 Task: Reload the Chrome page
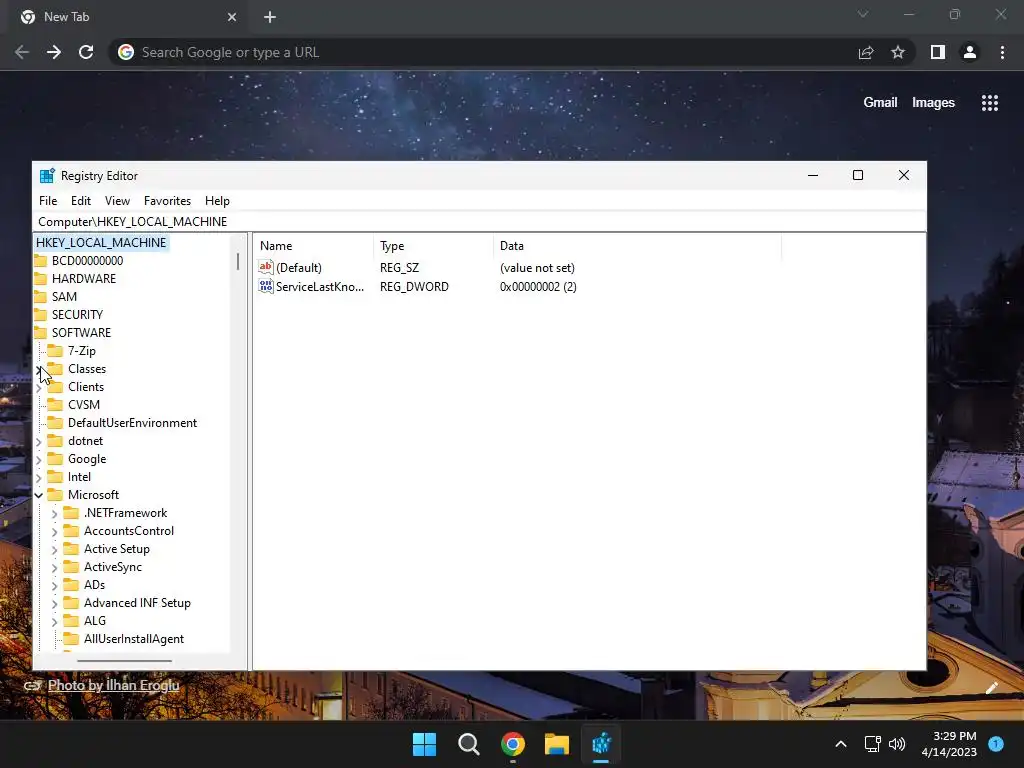(86, 52)
